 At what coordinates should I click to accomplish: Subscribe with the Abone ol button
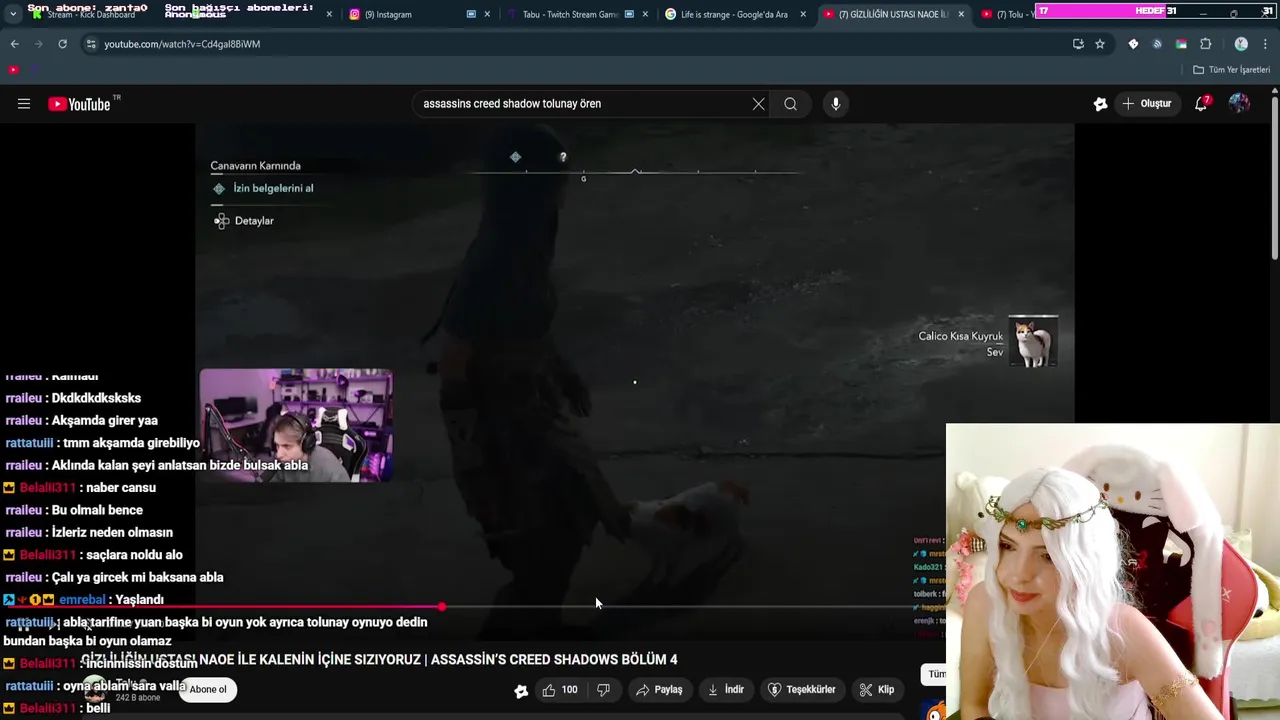[x=208, y=689]
